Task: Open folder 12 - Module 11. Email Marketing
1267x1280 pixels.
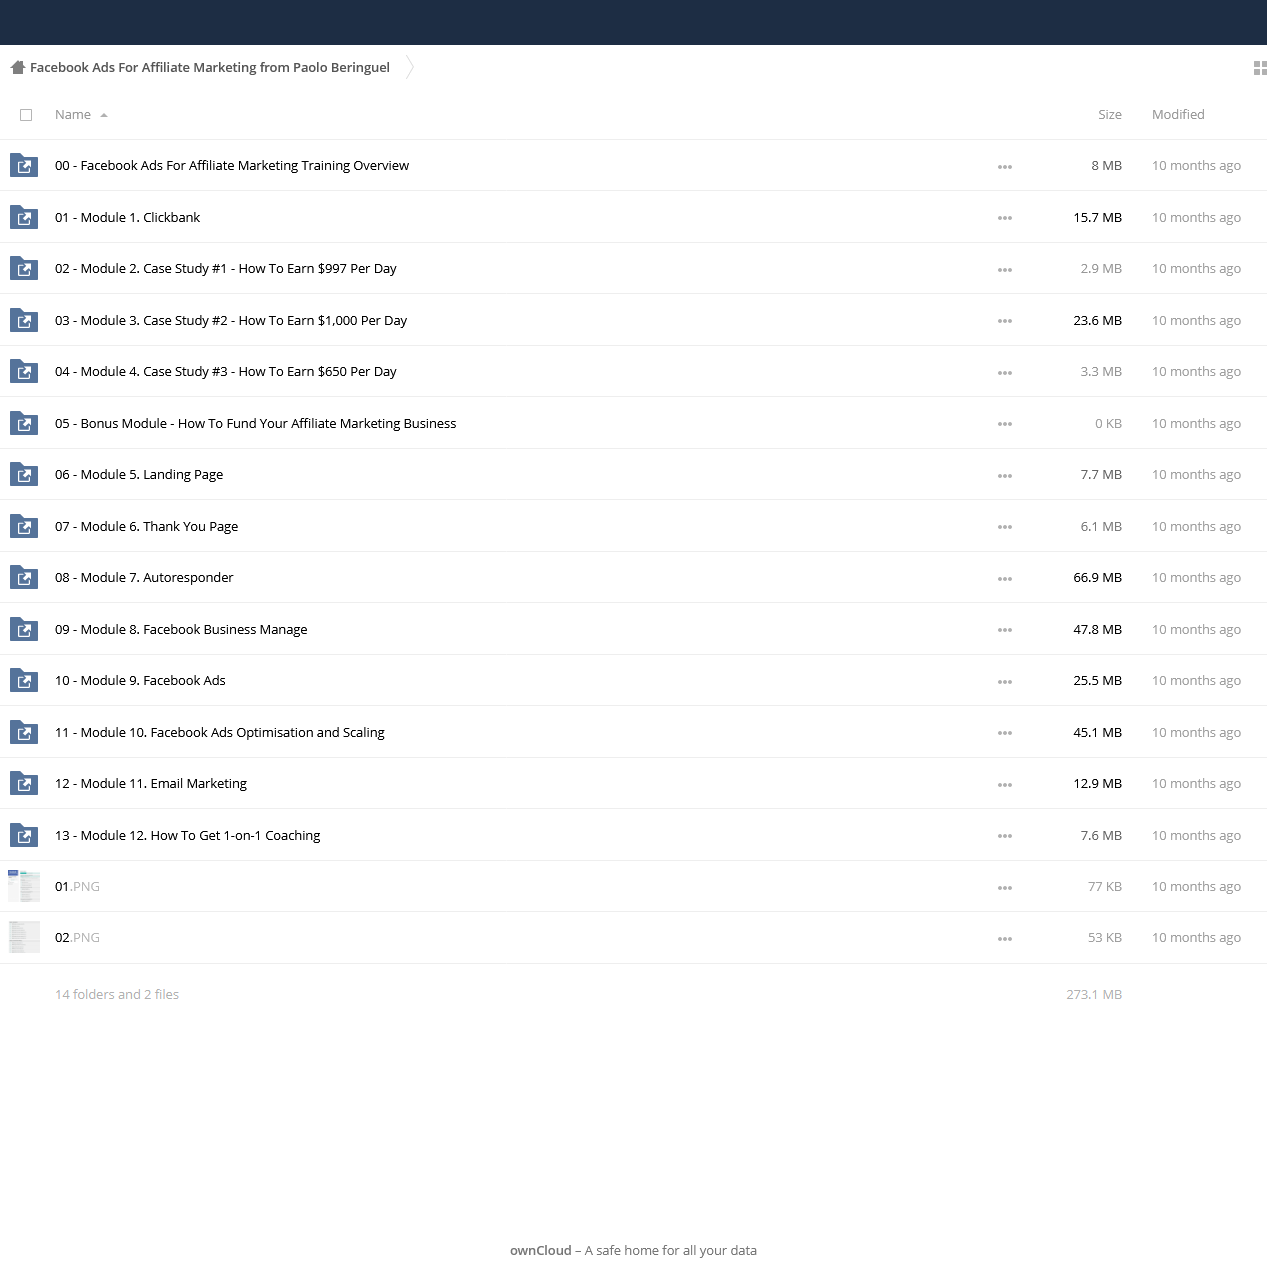Action: (151, 784)
